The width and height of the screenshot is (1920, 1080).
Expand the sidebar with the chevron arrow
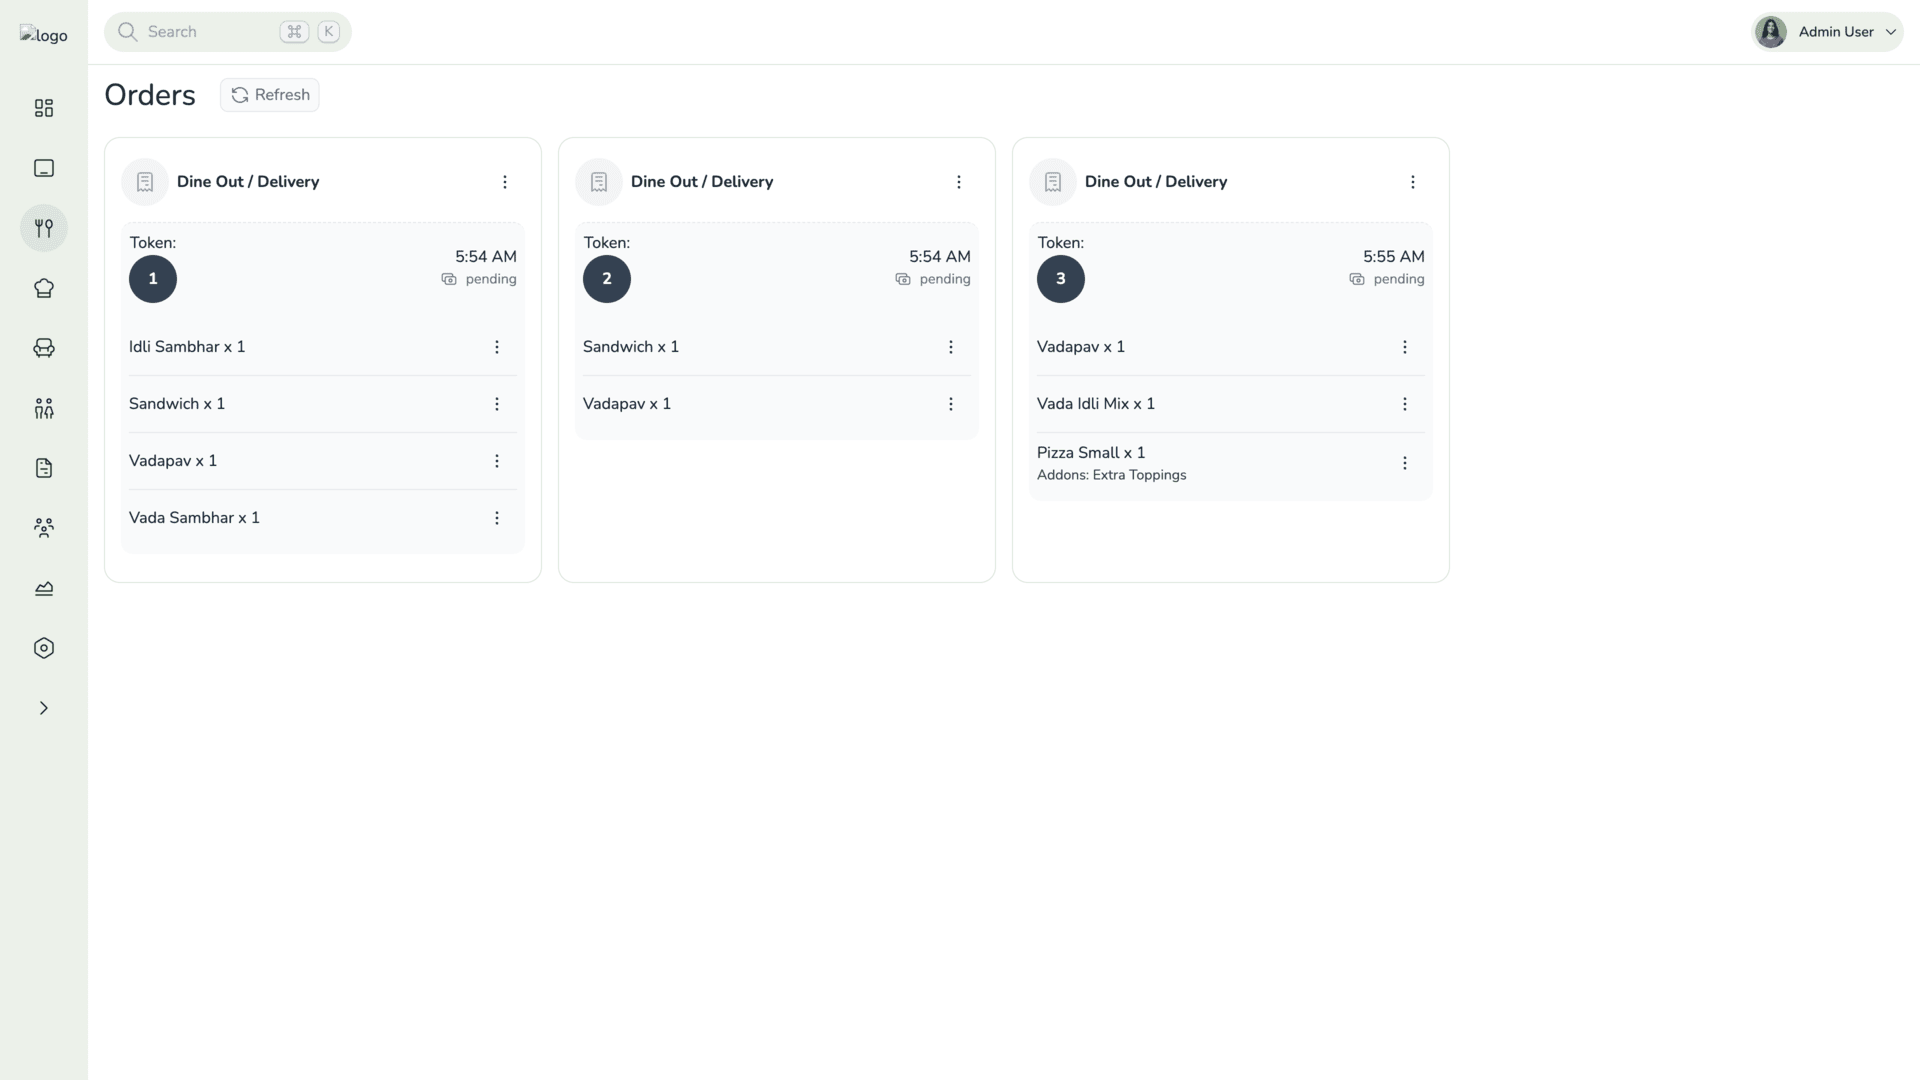coord(44,708)
